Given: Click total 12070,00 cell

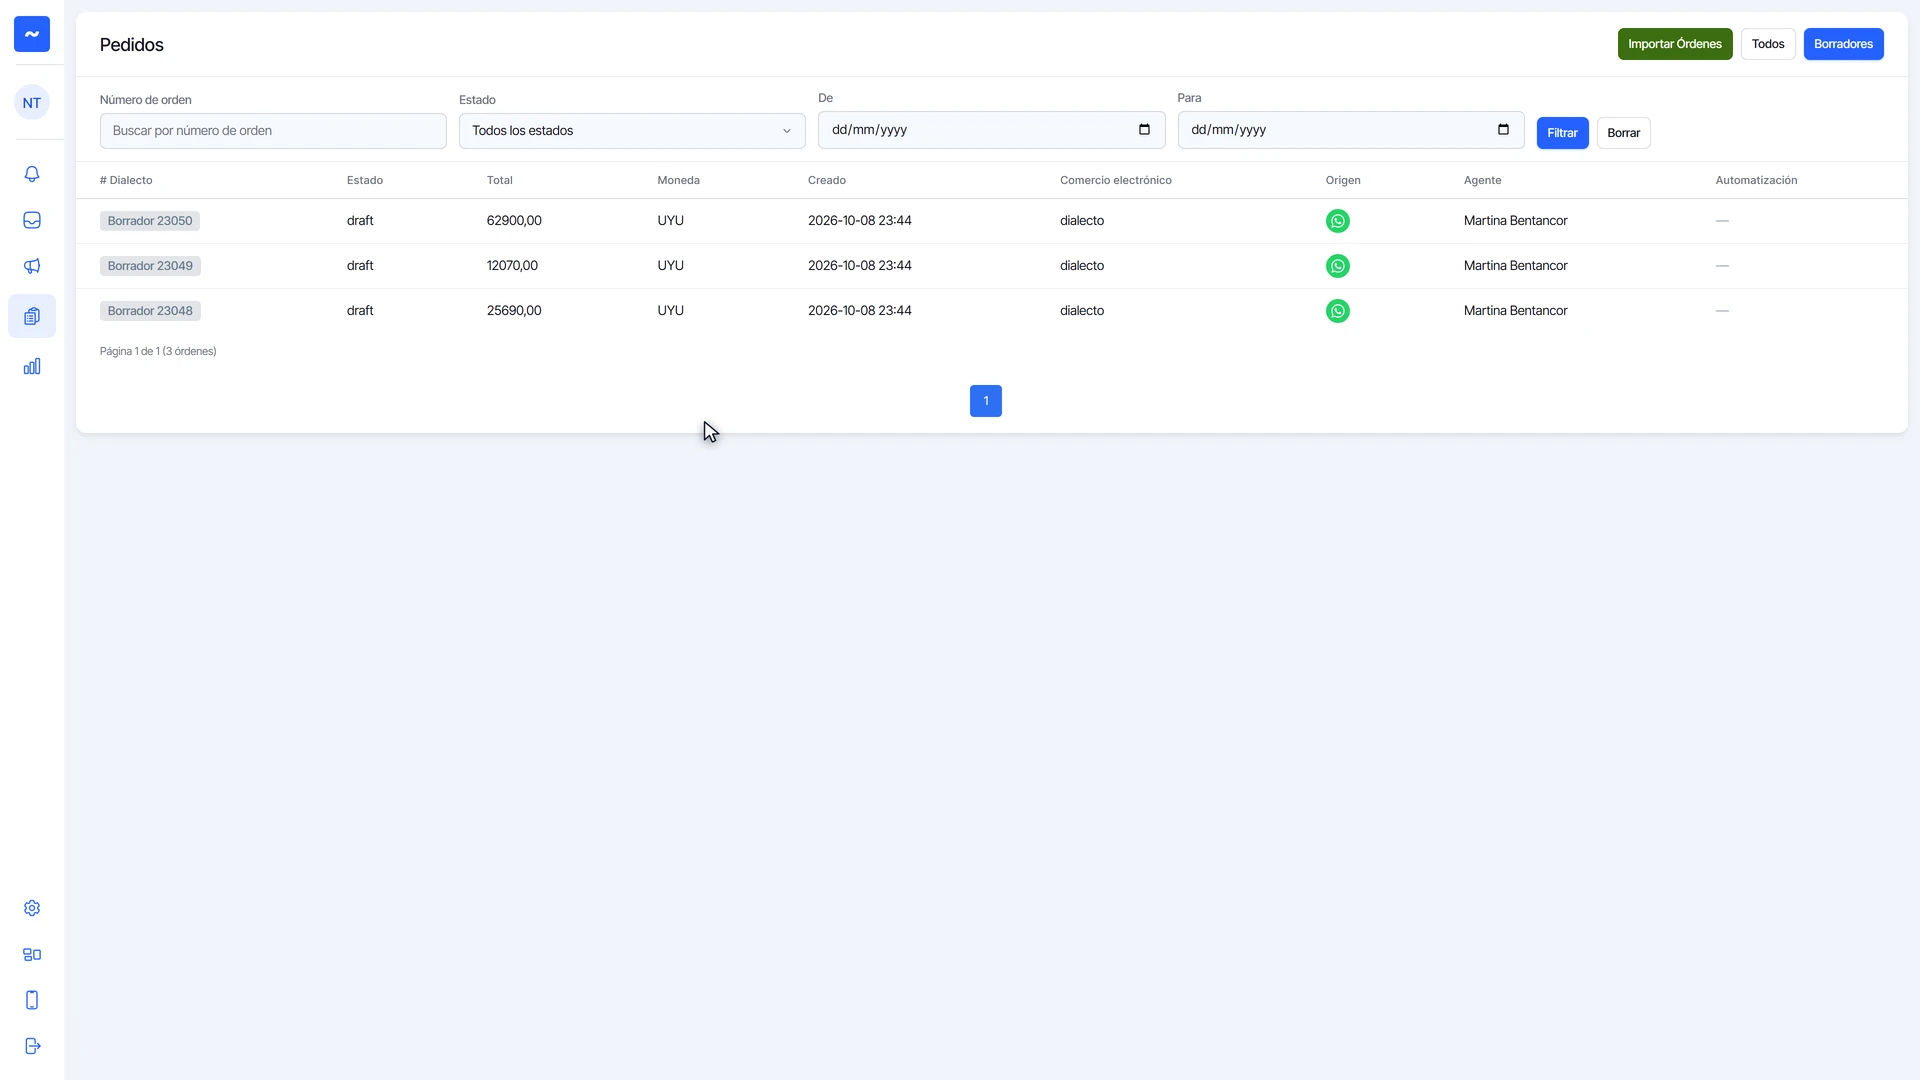Looking at the screenshot, I should pos(512,266).
